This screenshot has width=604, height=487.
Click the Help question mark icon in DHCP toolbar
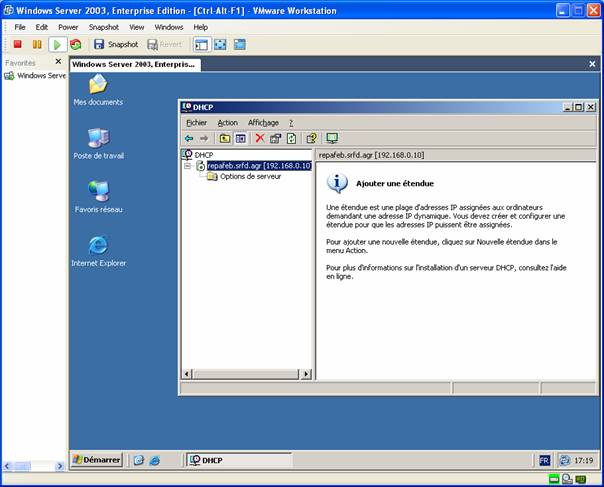(311, 138)
